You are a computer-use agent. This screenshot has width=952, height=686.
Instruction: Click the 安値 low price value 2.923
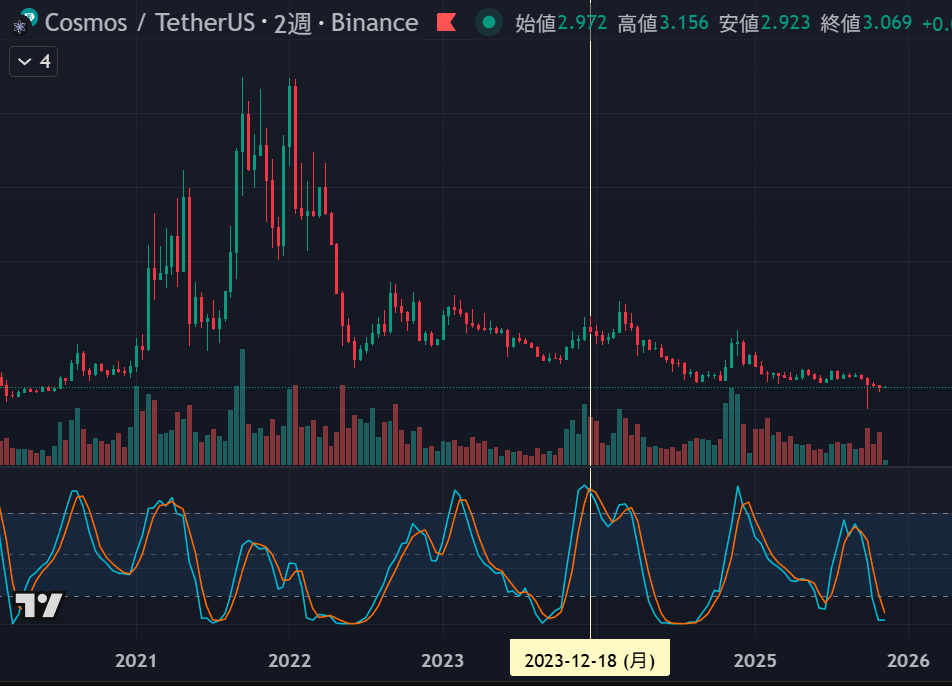tap(786, 22)
